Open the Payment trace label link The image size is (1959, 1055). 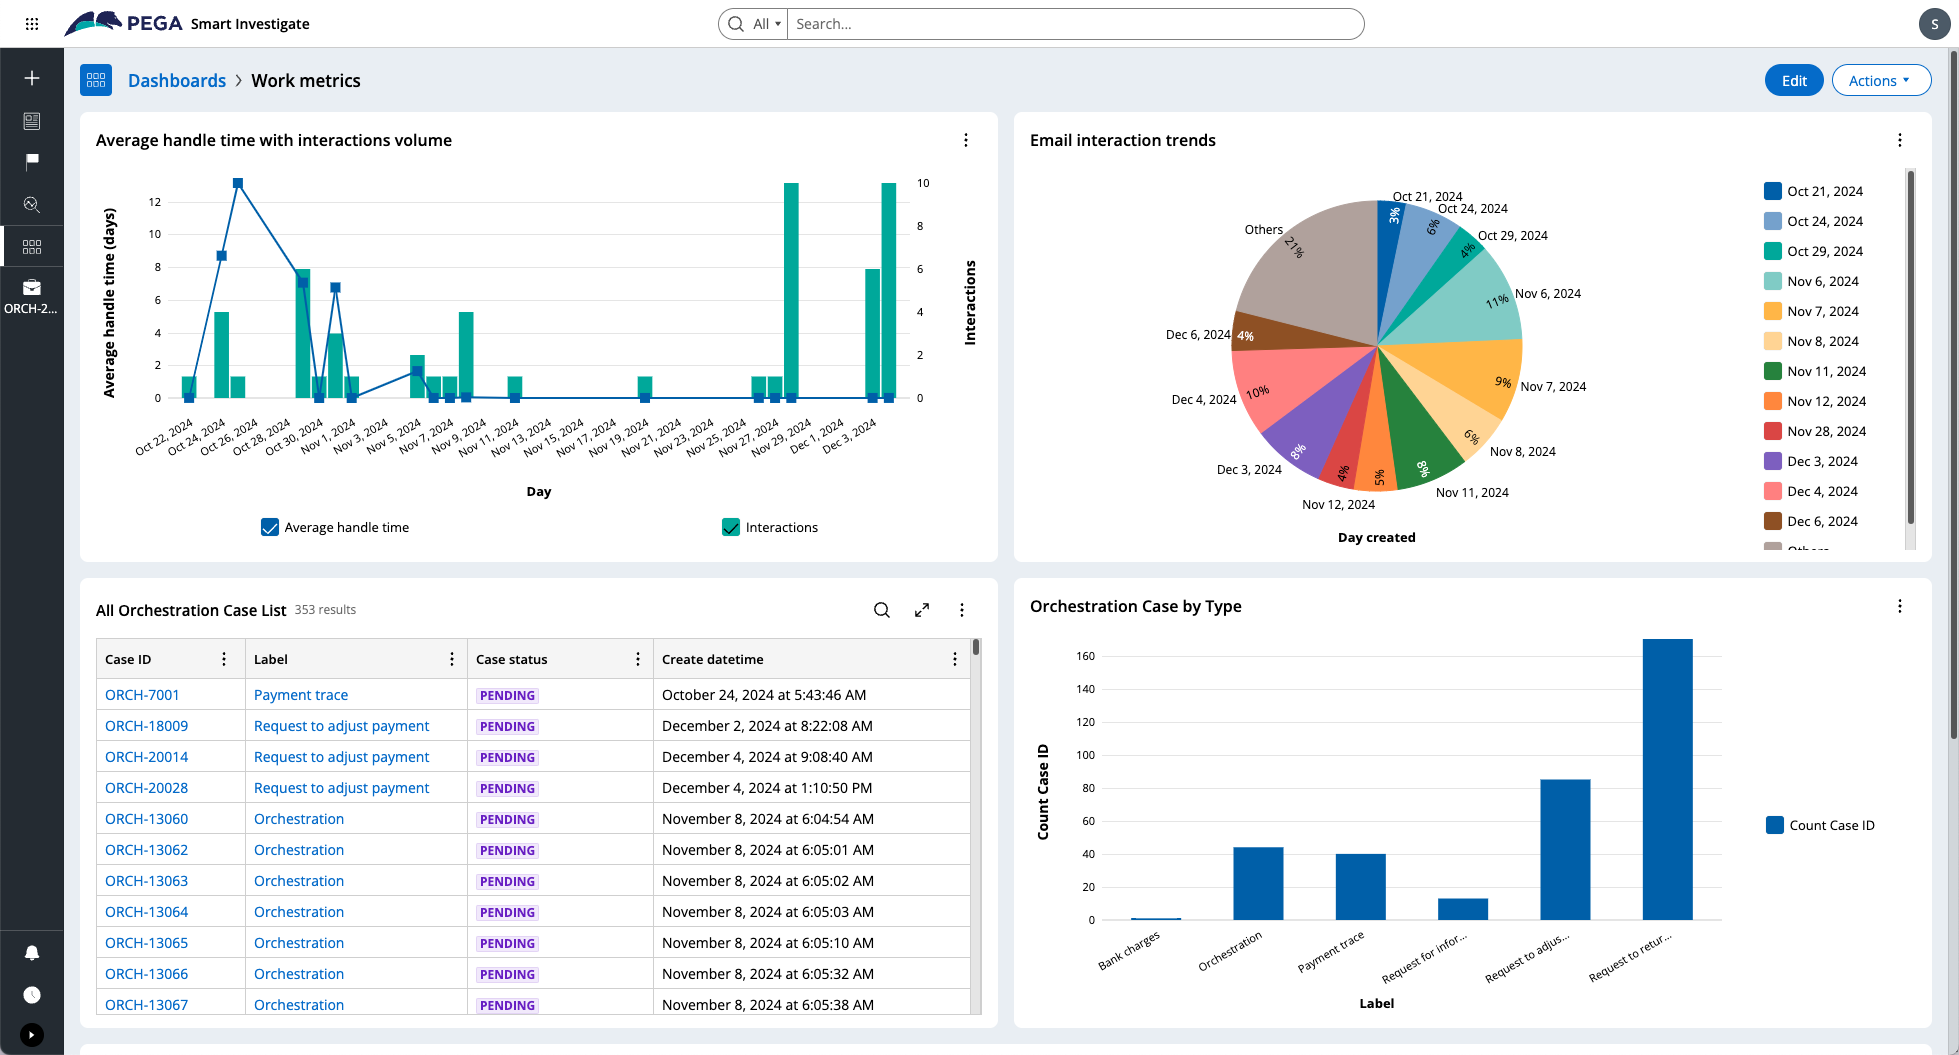(x=301, y=695)
